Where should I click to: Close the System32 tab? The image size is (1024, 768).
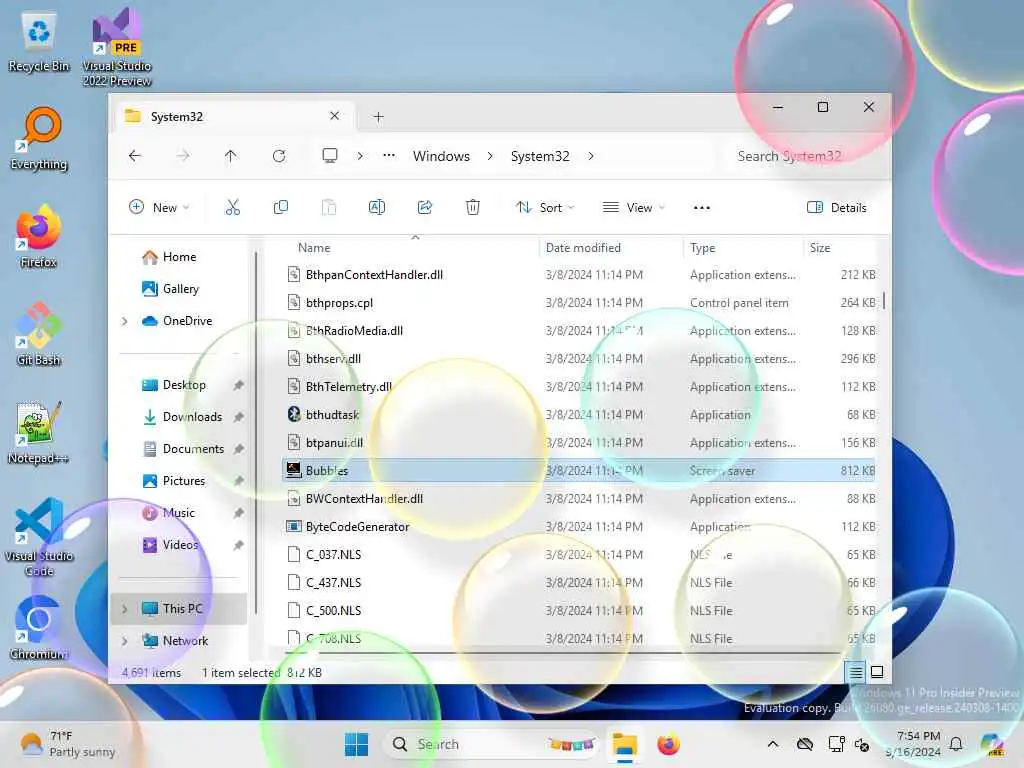point(334,116)
